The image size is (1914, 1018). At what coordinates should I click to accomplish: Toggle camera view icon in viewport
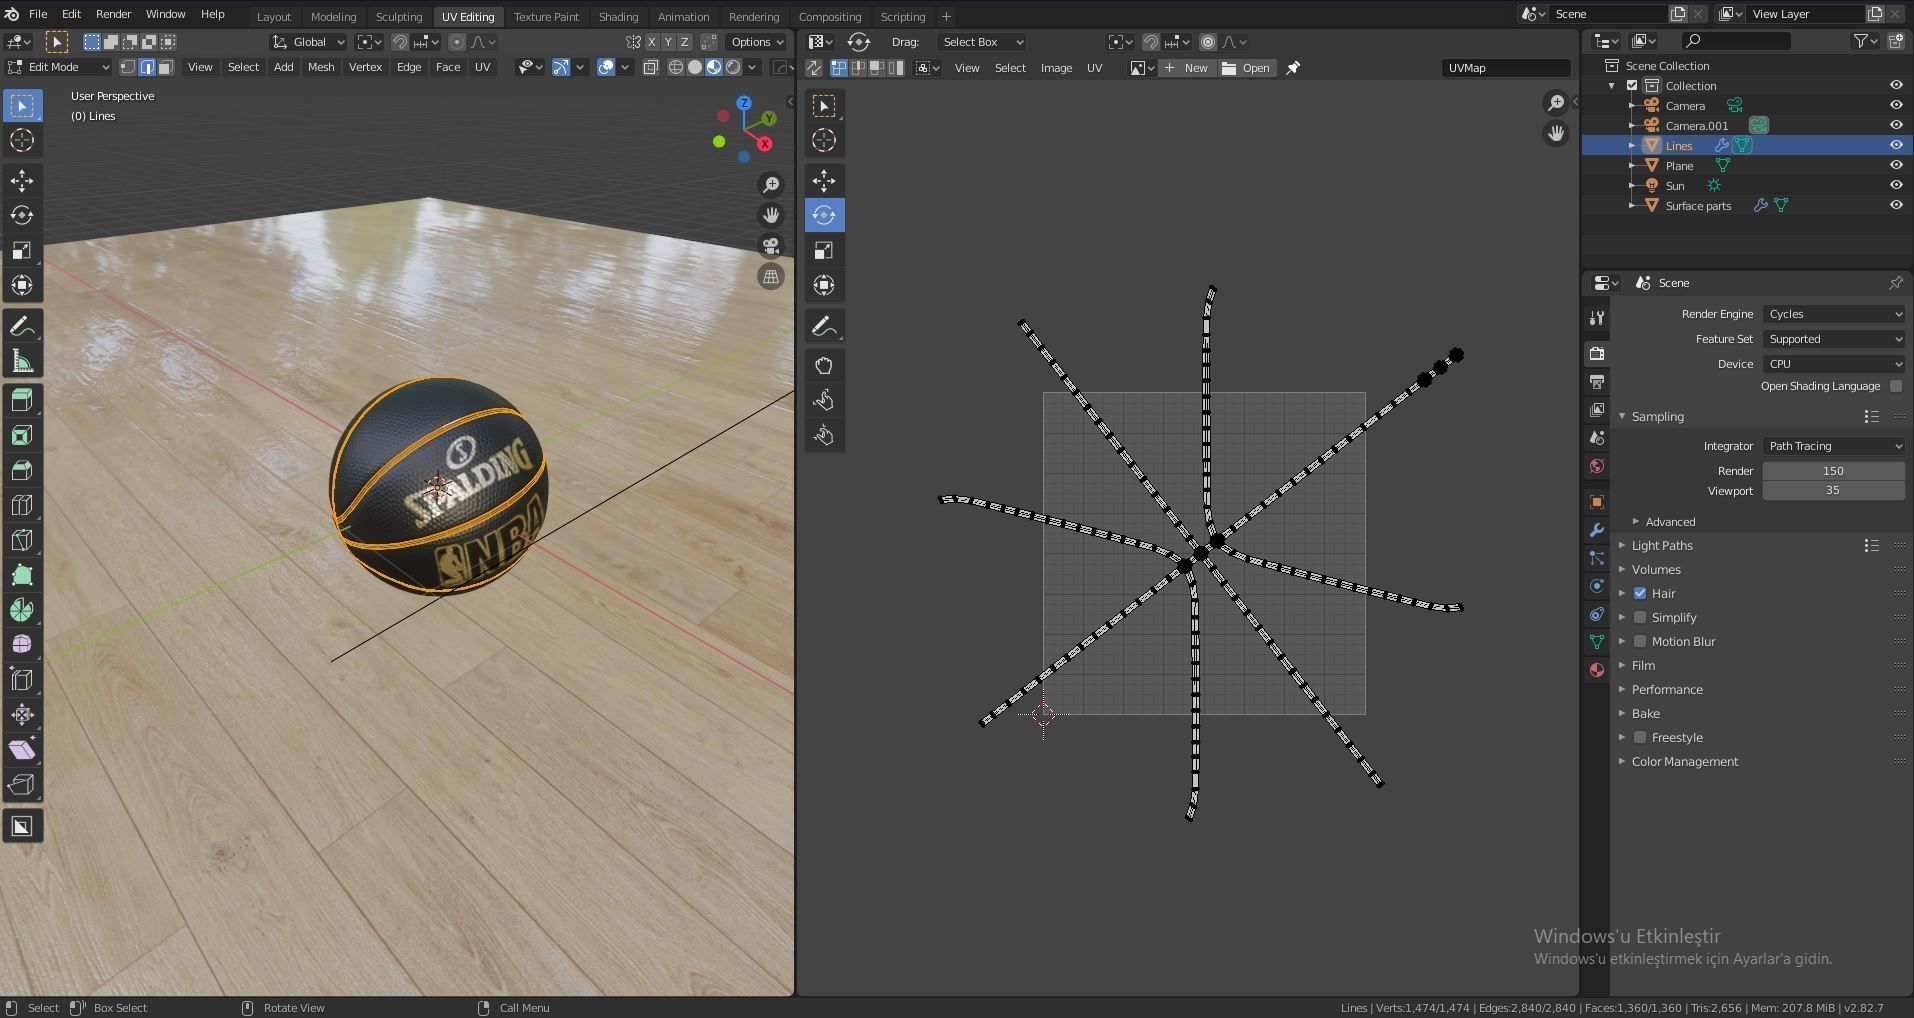[771, 247]
